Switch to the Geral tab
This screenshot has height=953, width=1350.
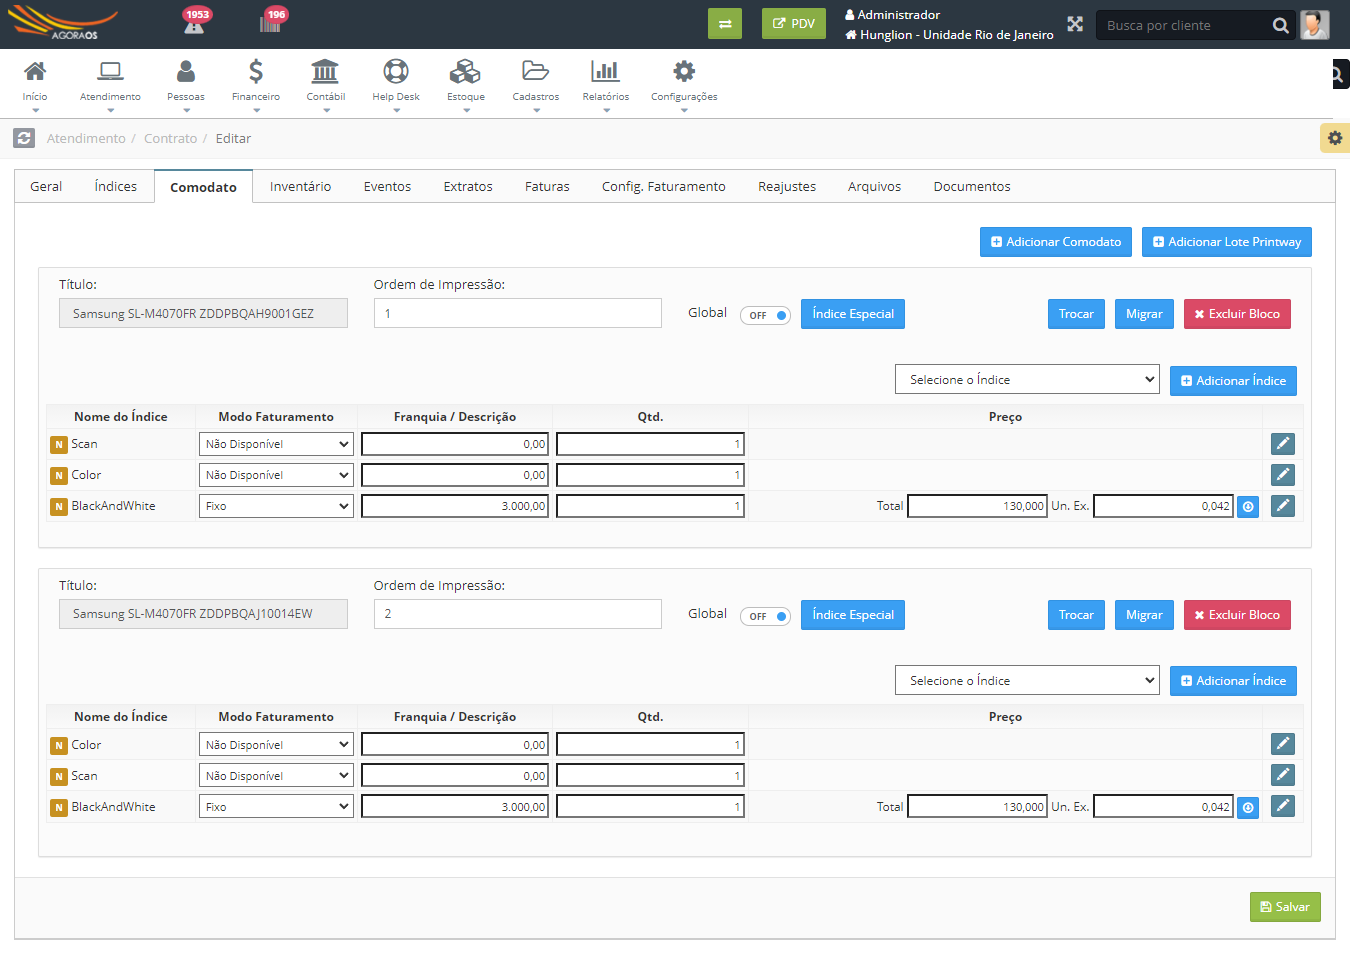point(46,187)
